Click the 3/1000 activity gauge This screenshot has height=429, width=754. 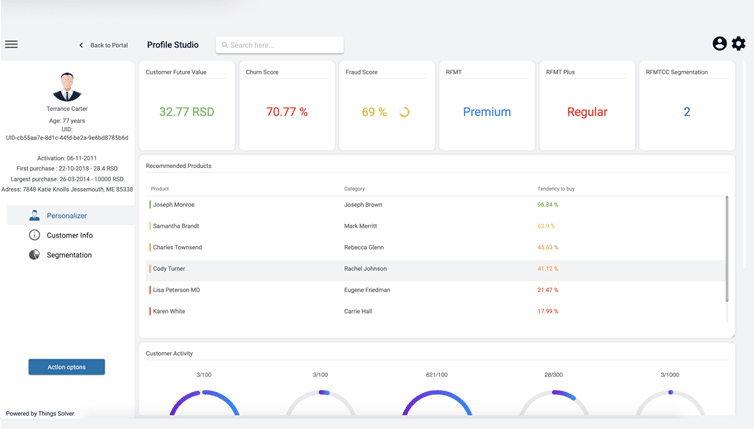(670, 402)
